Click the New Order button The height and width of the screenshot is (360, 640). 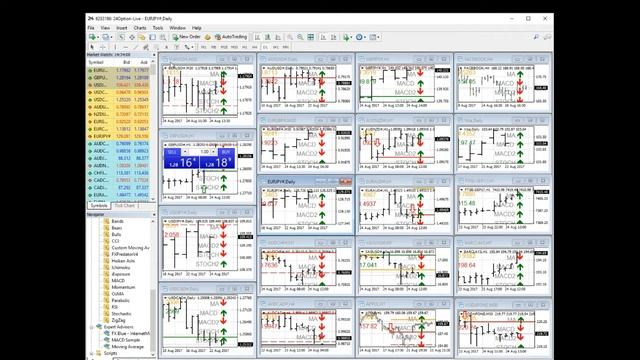point(187,37)
